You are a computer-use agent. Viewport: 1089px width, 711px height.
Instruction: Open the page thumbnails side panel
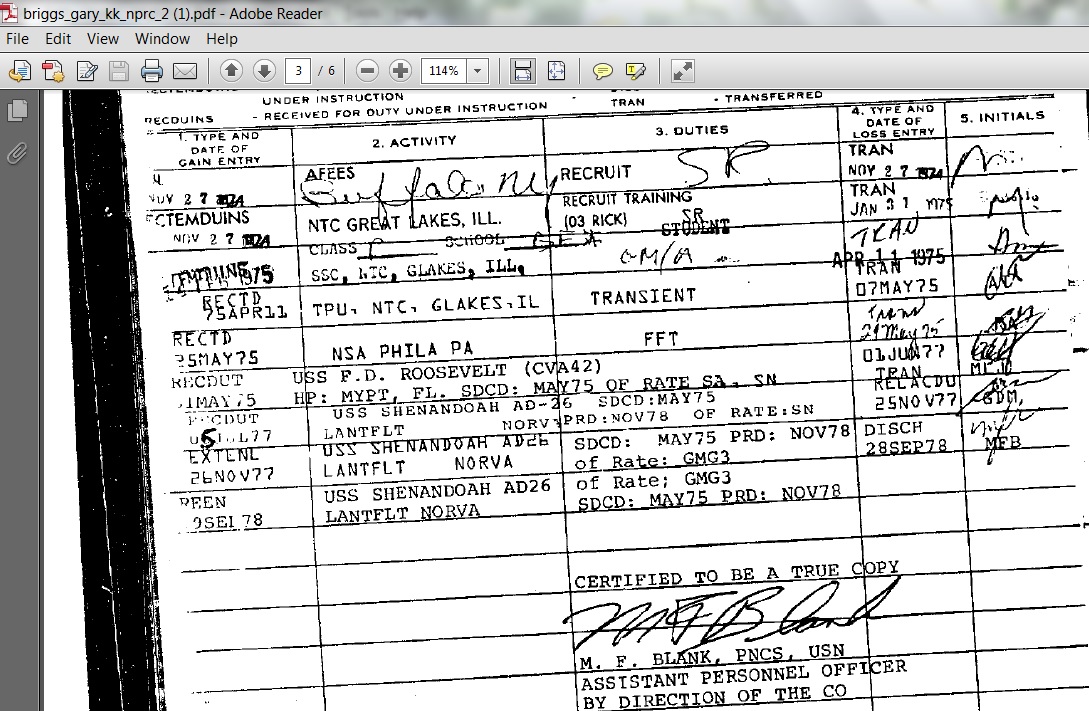(17, 110)
